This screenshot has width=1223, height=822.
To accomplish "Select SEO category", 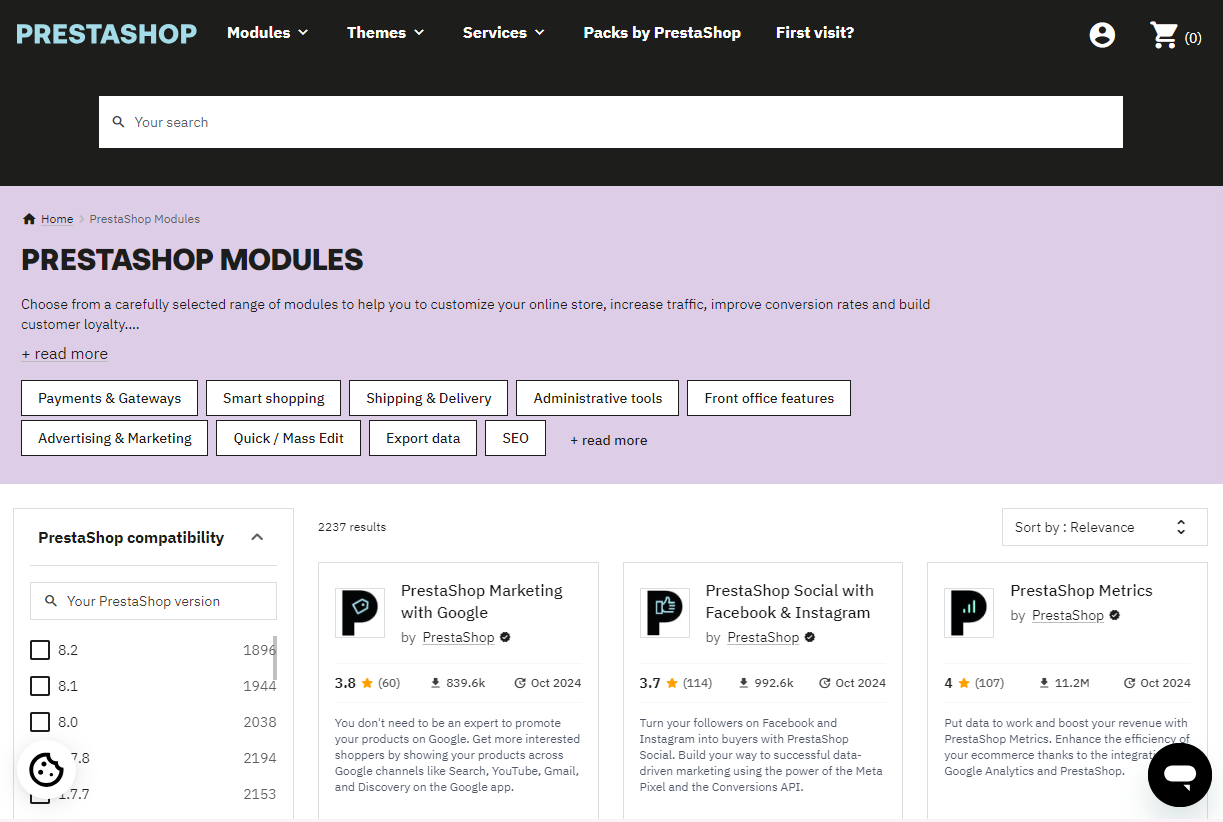I will [516, 438].
